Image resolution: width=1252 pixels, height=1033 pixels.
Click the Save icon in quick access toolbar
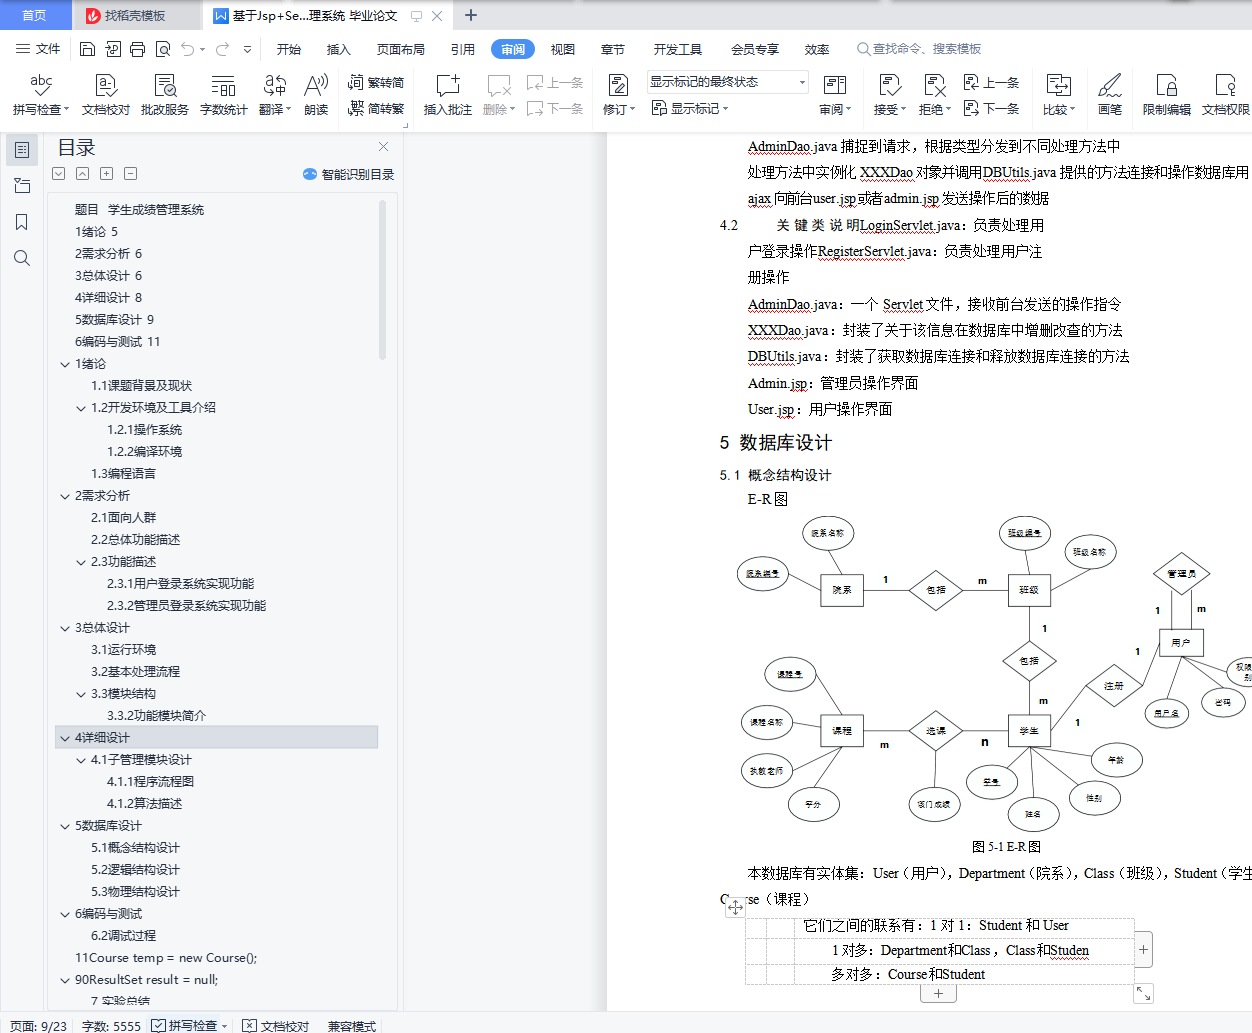87,49
